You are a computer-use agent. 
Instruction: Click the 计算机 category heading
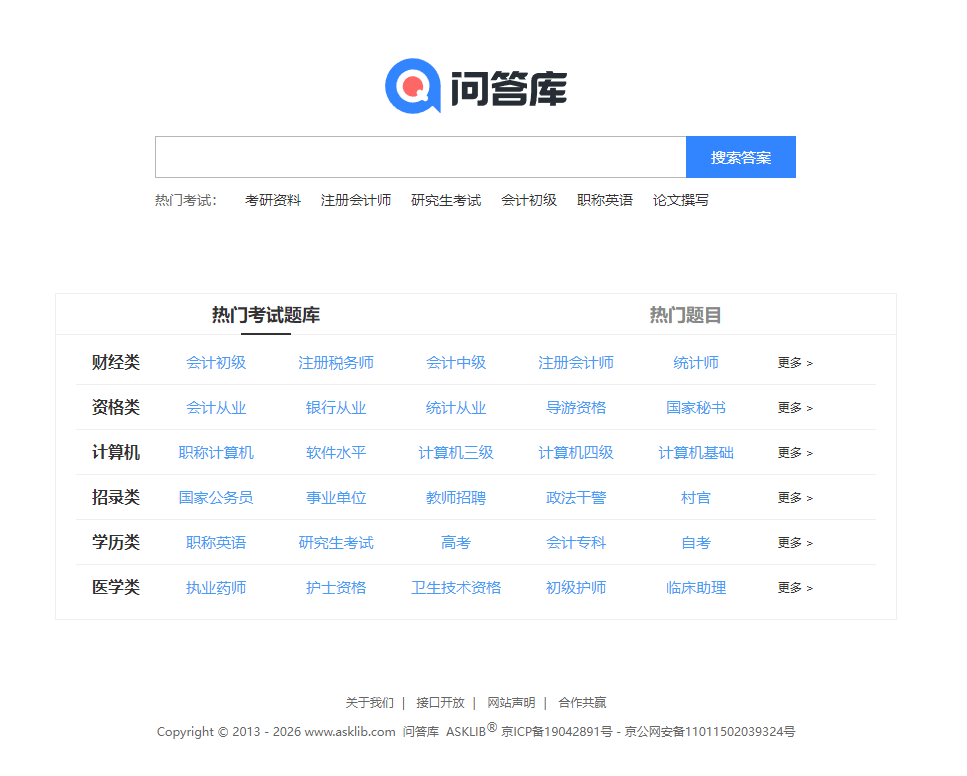pyautogui.click(x=116, y=452)
